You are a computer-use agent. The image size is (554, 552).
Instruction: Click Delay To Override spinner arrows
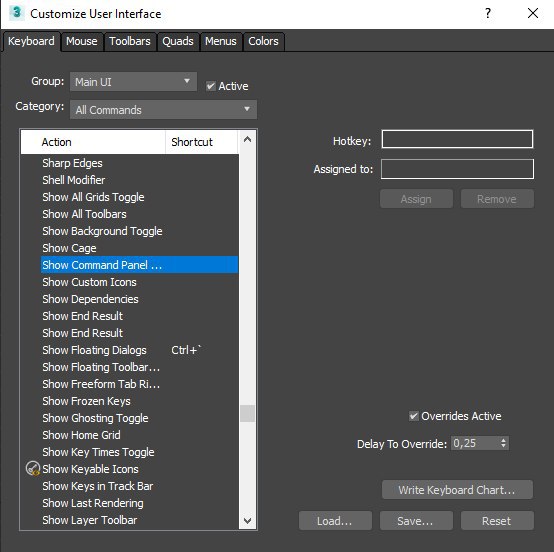(503, 443)
